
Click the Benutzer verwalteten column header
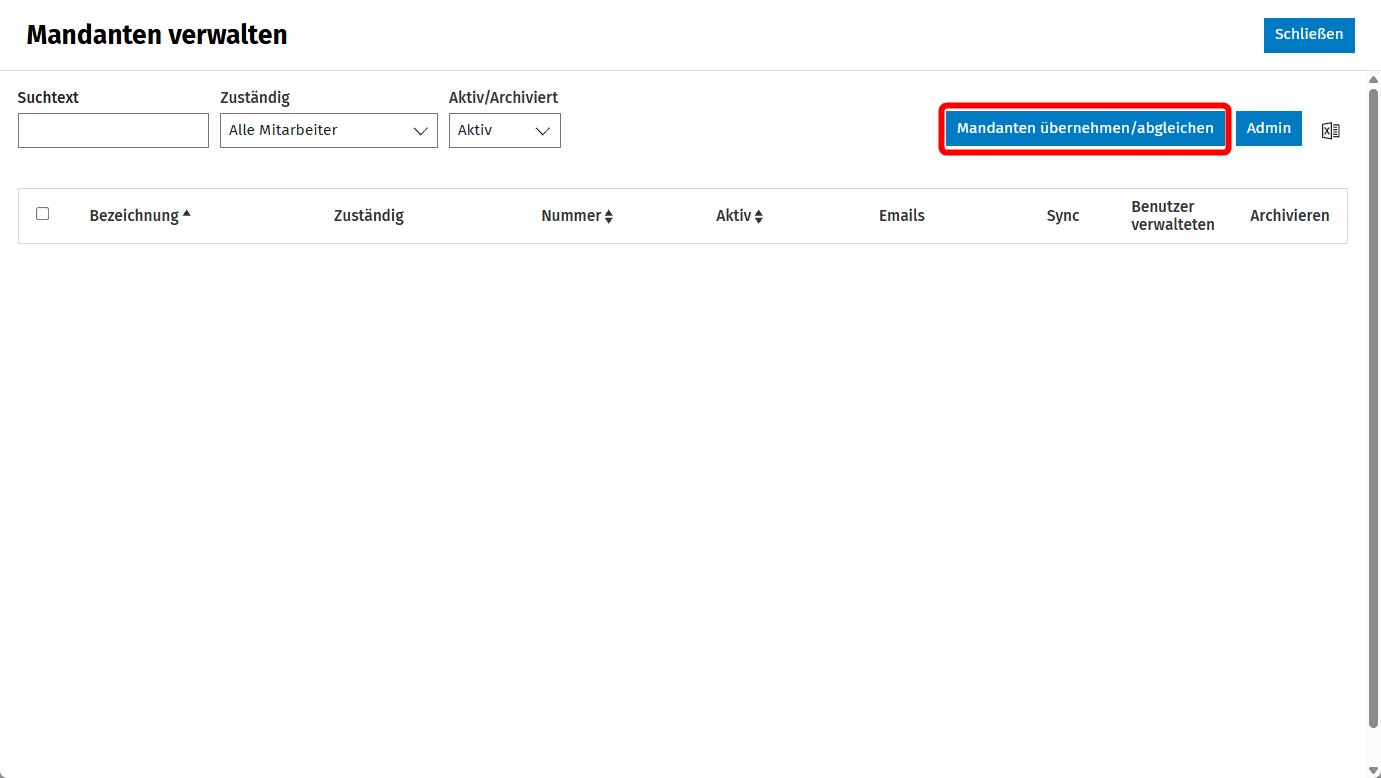[1173, 215]
